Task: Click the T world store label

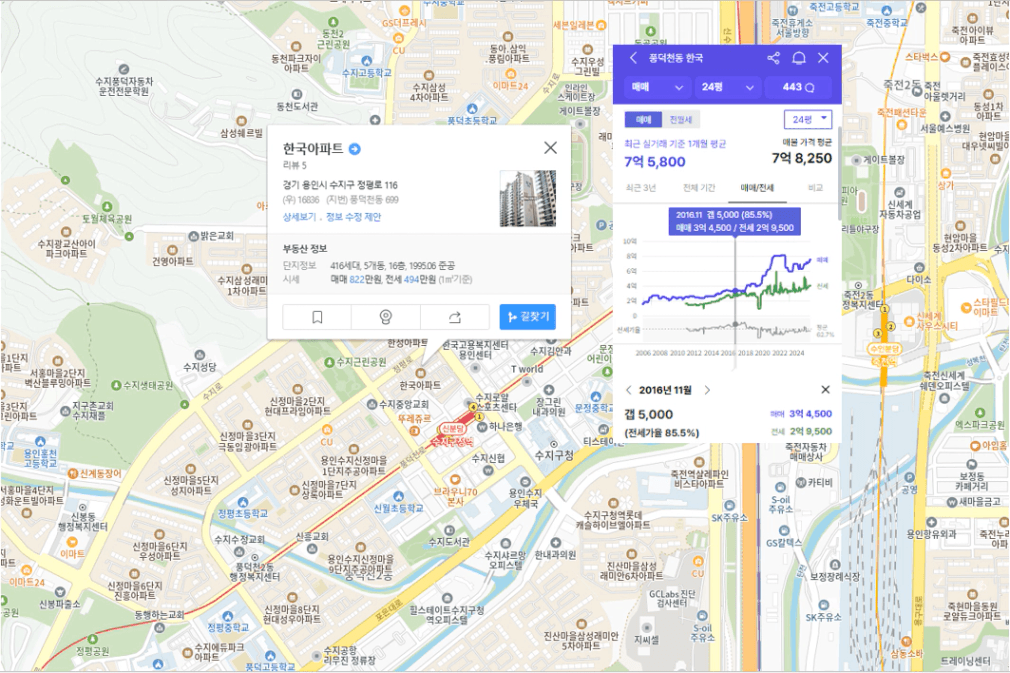Action: tap(527, 369)
